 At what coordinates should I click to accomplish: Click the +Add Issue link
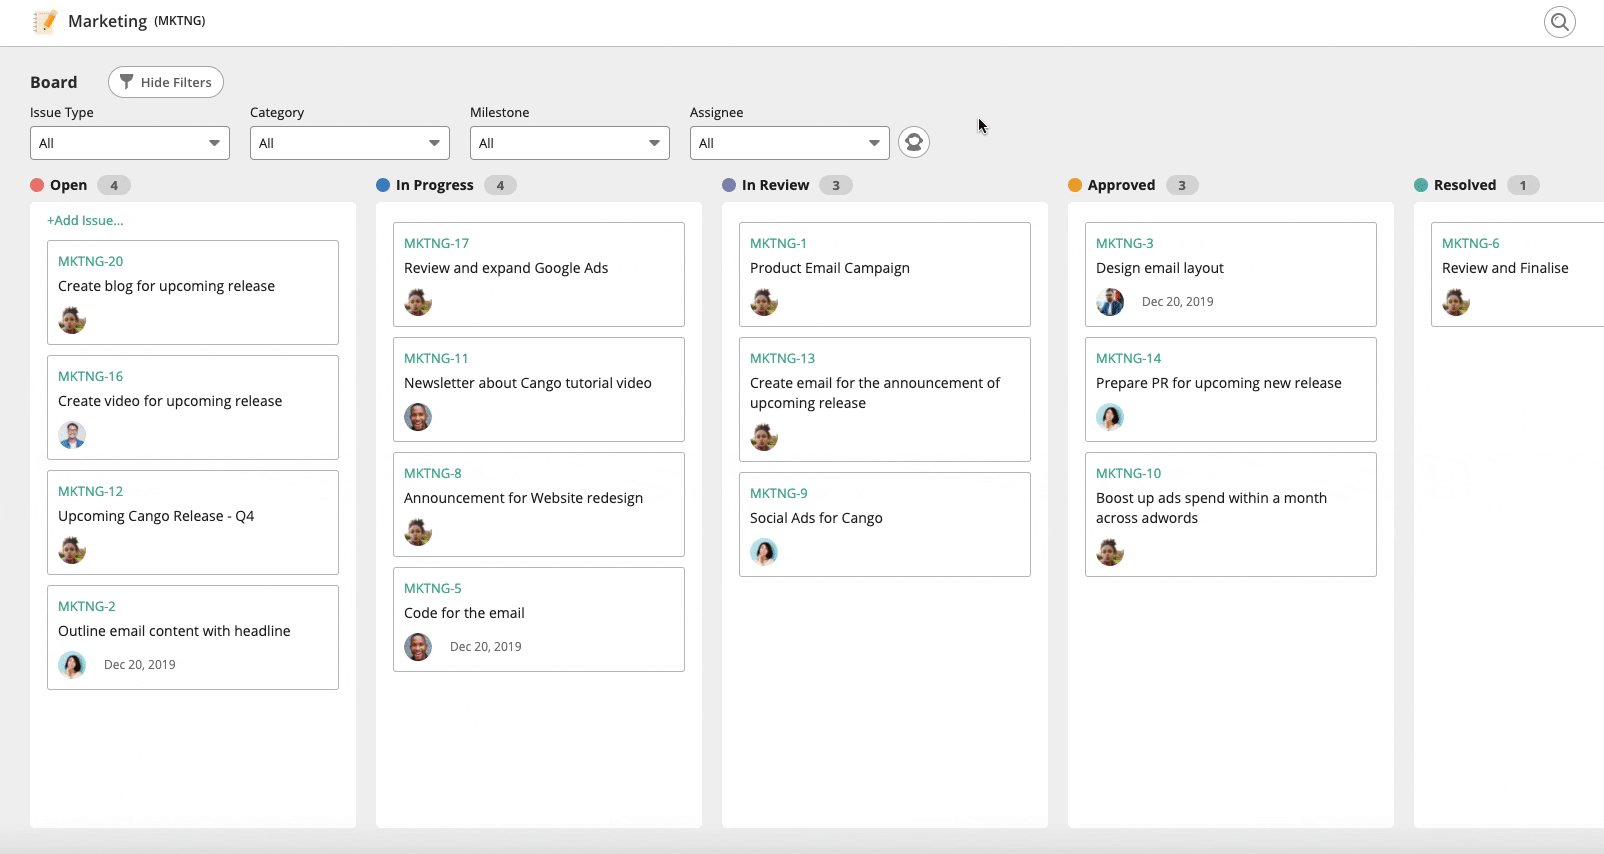click(x=86, y=220)
